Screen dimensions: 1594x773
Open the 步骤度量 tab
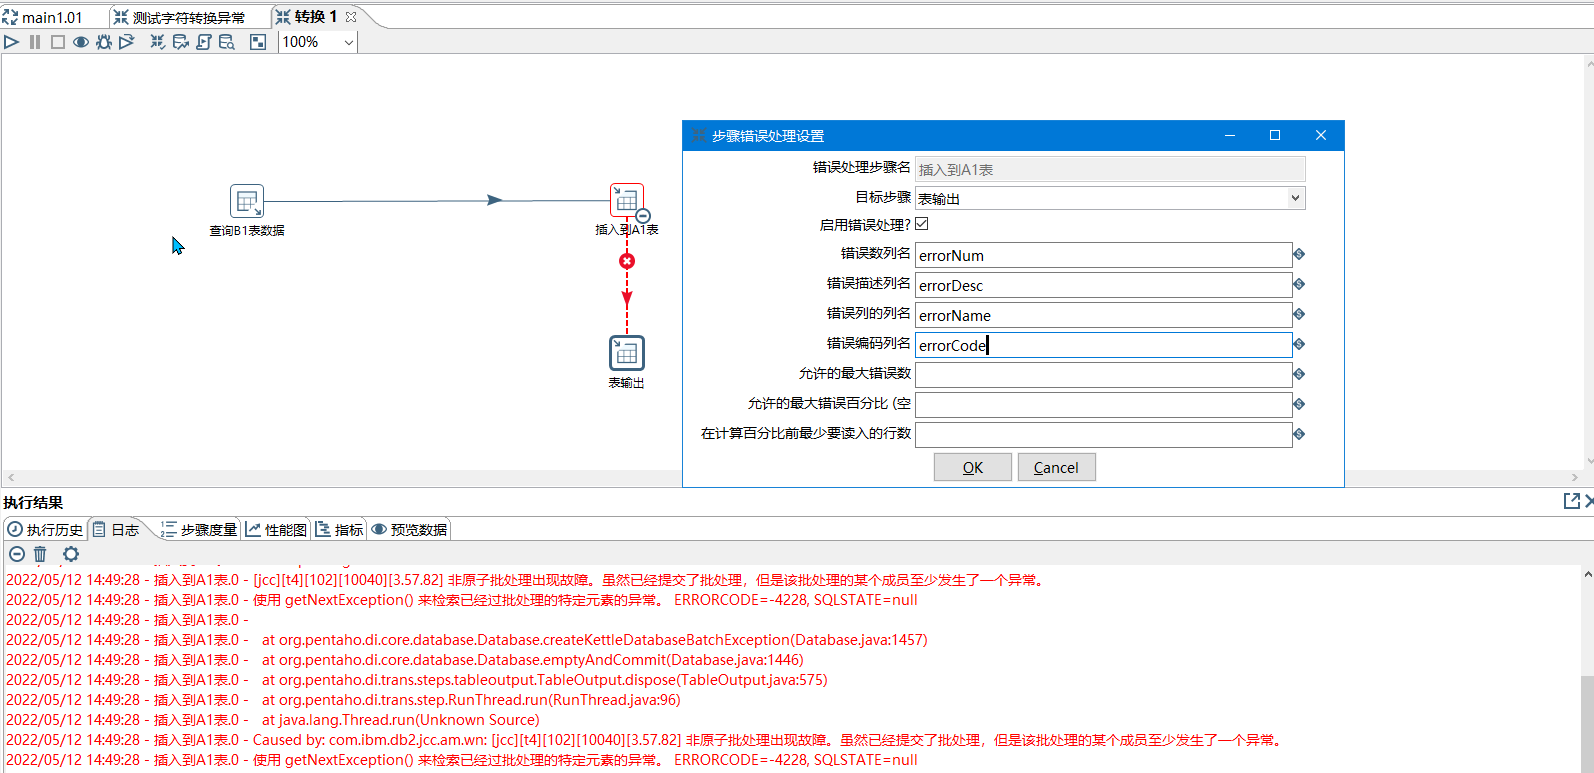pos(199,530)
